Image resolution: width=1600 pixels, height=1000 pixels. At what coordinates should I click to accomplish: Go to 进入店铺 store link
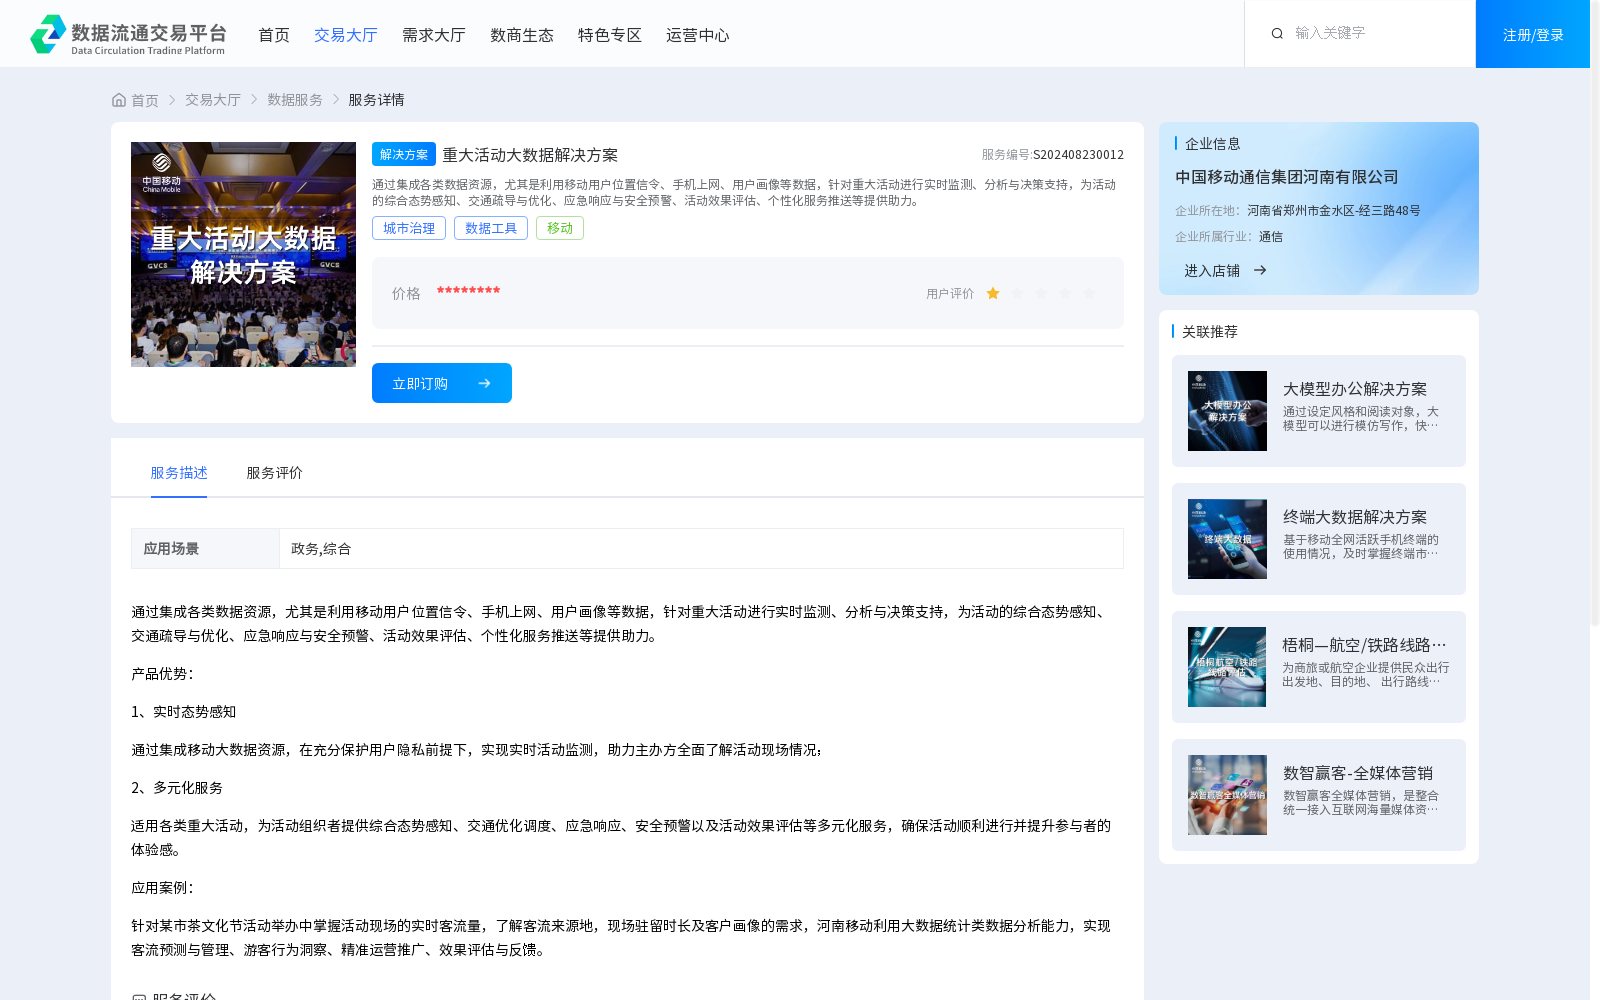tap(1212, 271)
